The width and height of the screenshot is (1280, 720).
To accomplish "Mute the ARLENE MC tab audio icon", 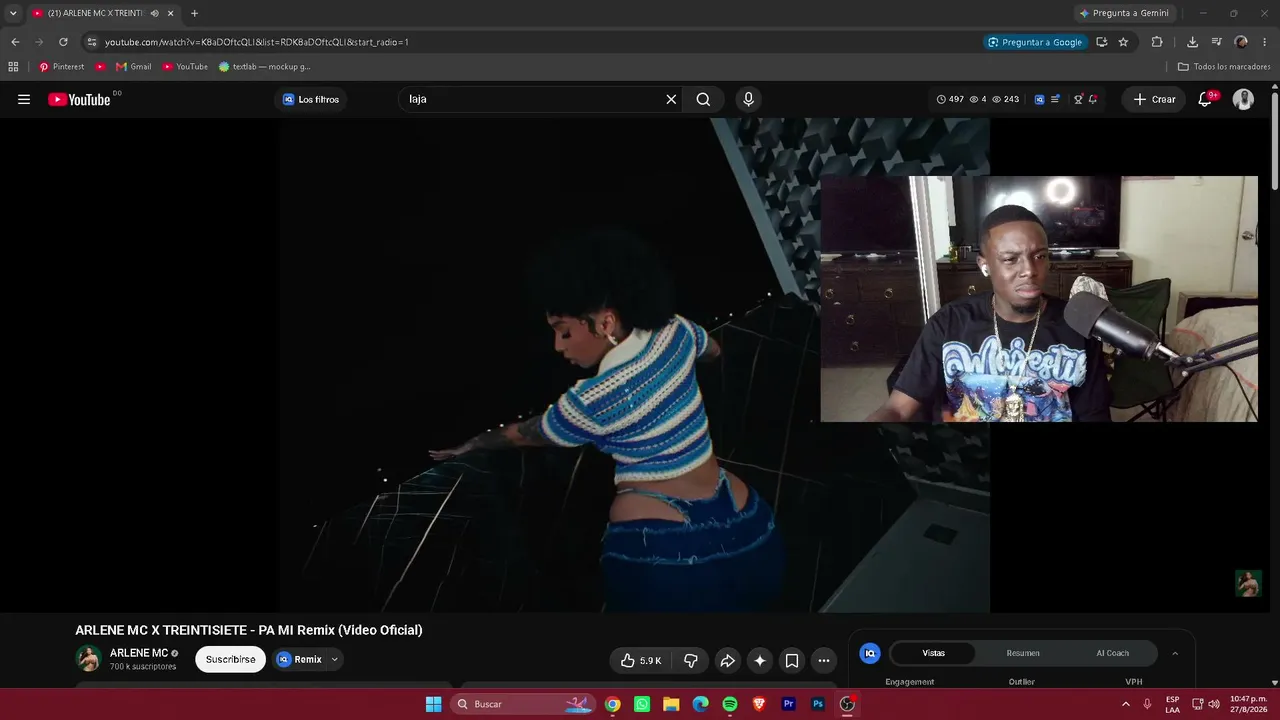I will click(x=154, y=13).
